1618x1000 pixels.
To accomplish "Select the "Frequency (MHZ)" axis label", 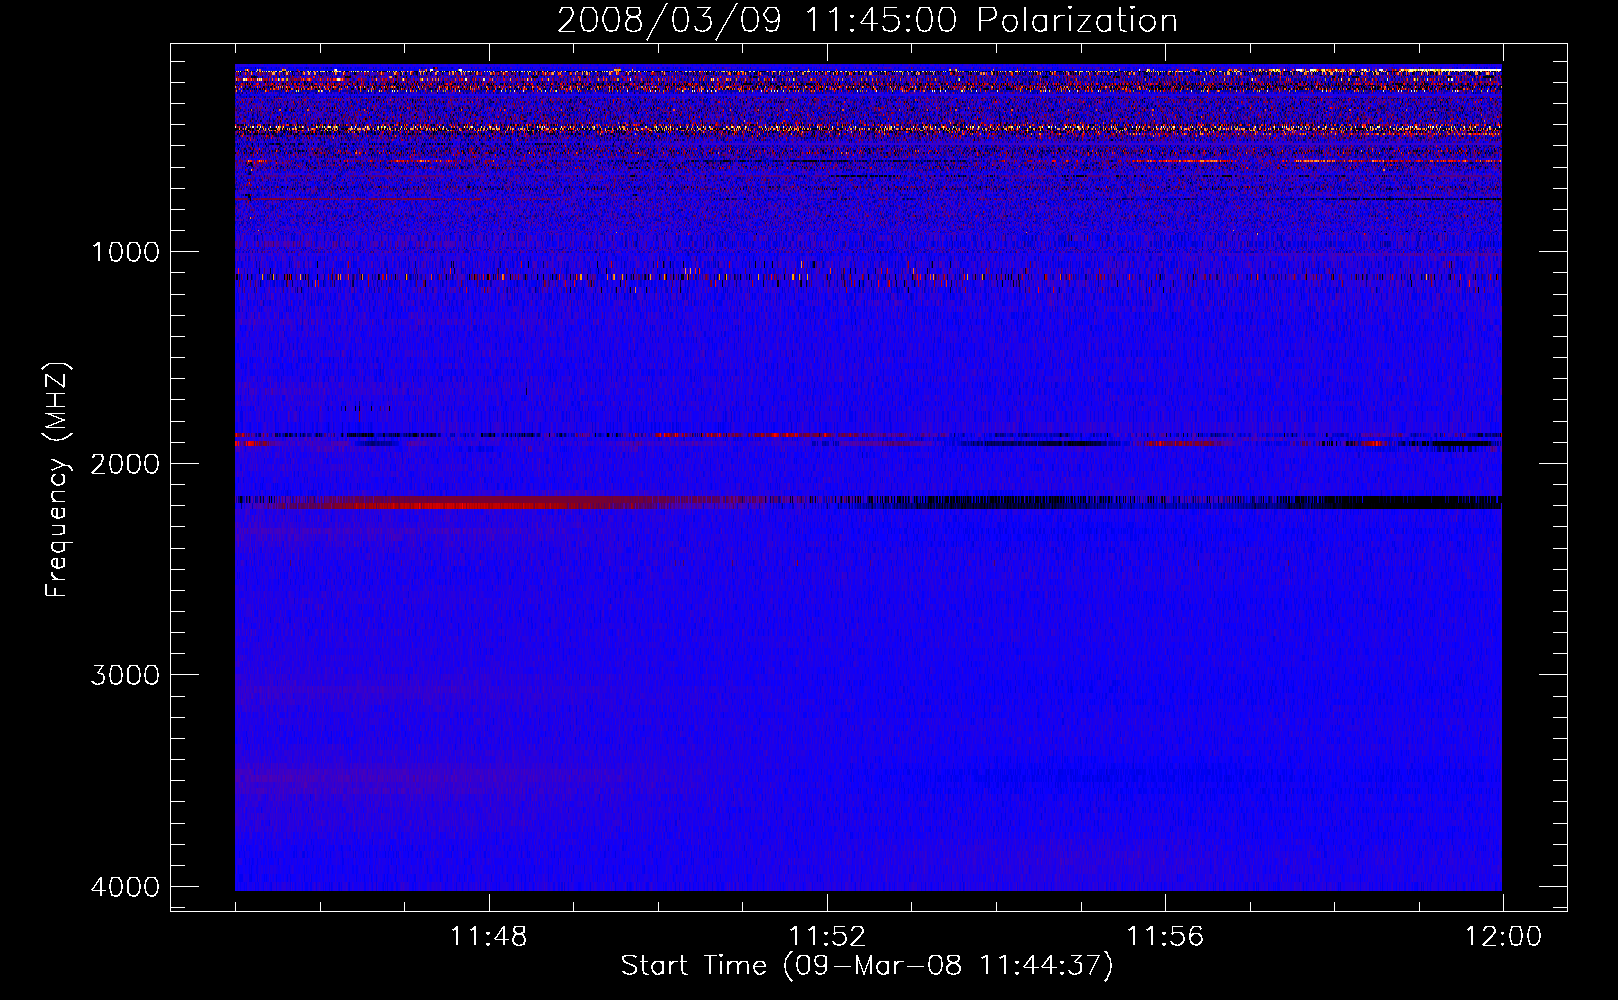I will 57,480.
